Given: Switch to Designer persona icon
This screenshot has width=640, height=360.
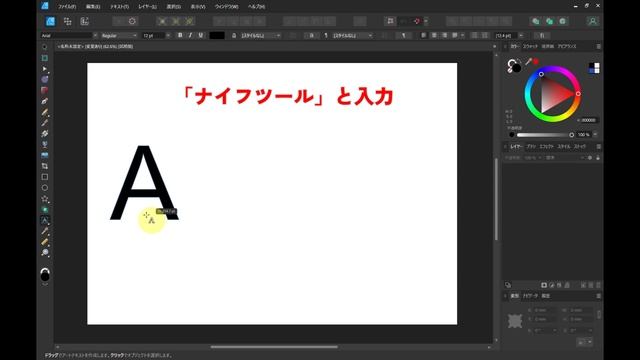Looking at the screenshot, I should click(50, 21).
